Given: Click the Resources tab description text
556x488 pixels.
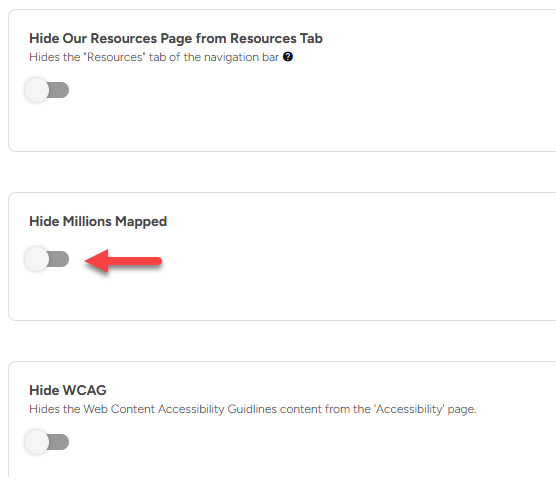Looking at the screenshot, I should 154,57.
